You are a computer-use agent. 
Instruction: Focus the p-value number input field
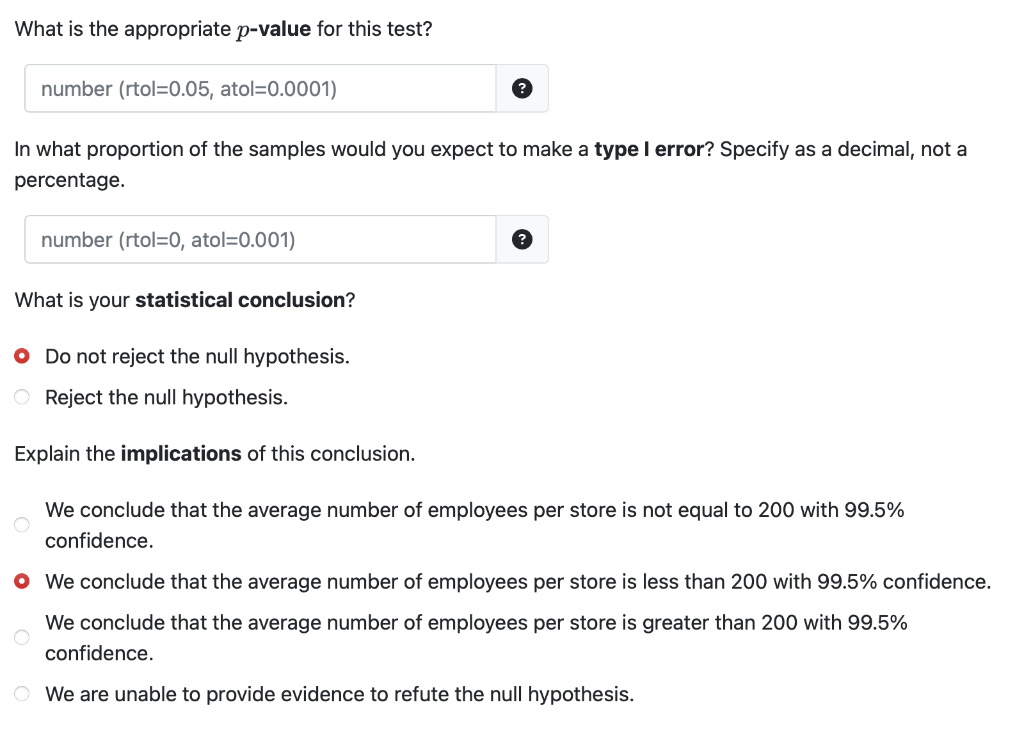[x=260, y=89]
